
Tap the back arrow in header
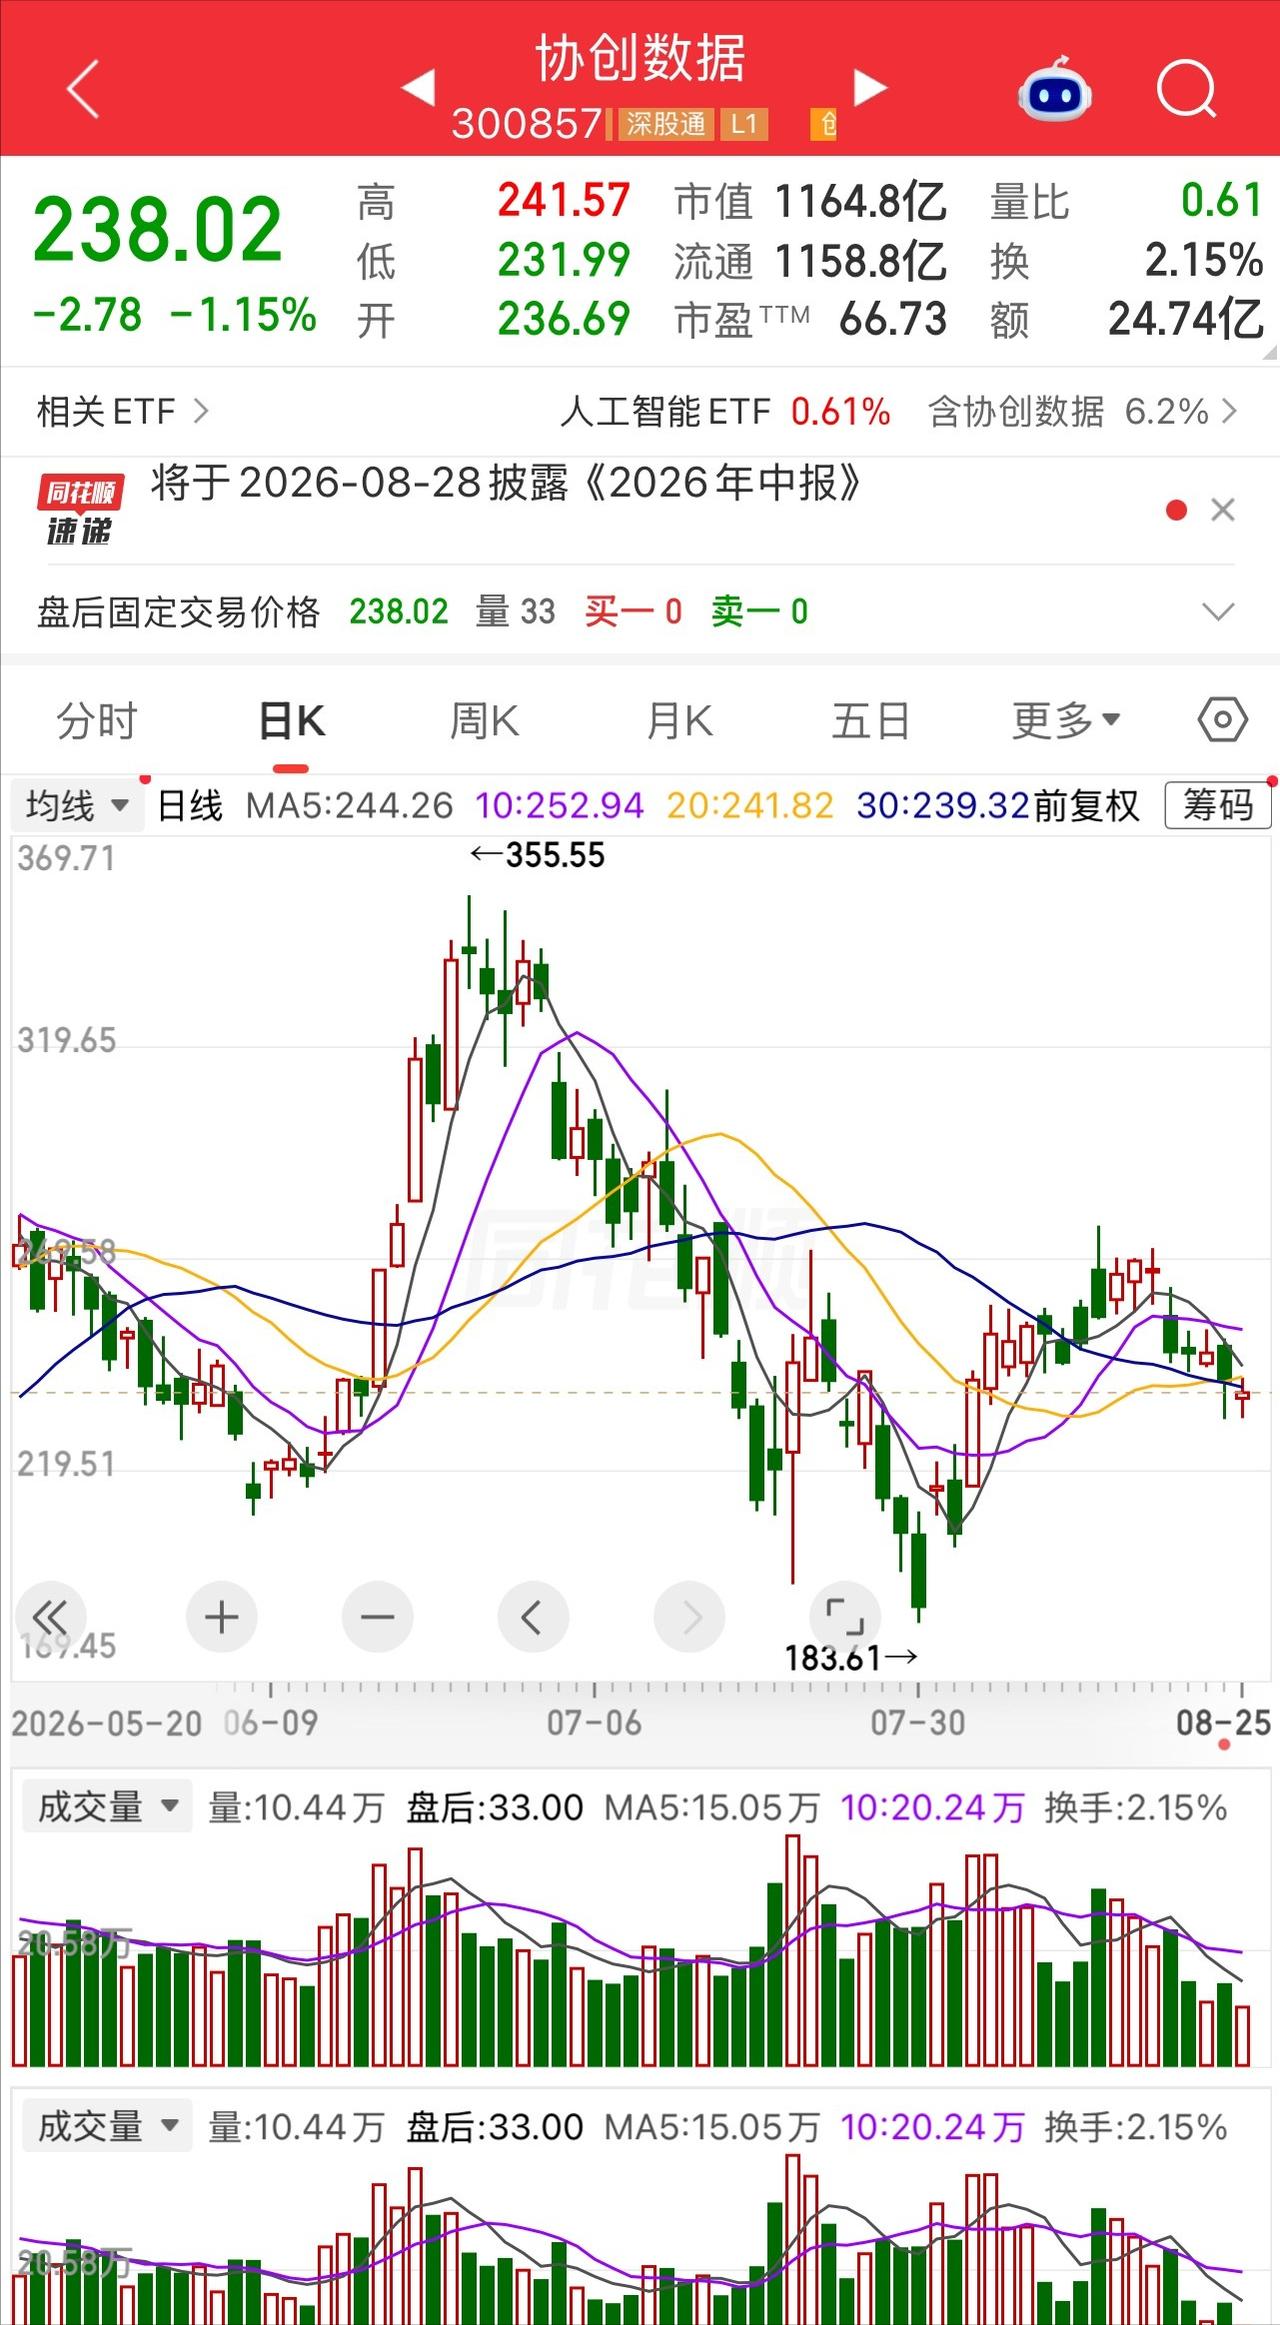point(83,89)
